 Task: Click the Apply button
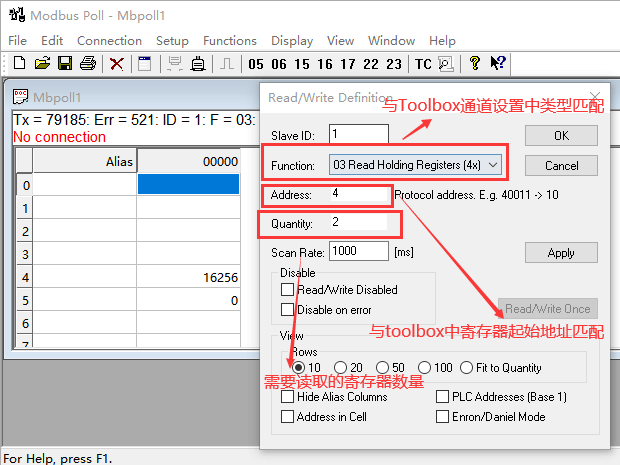561,253
